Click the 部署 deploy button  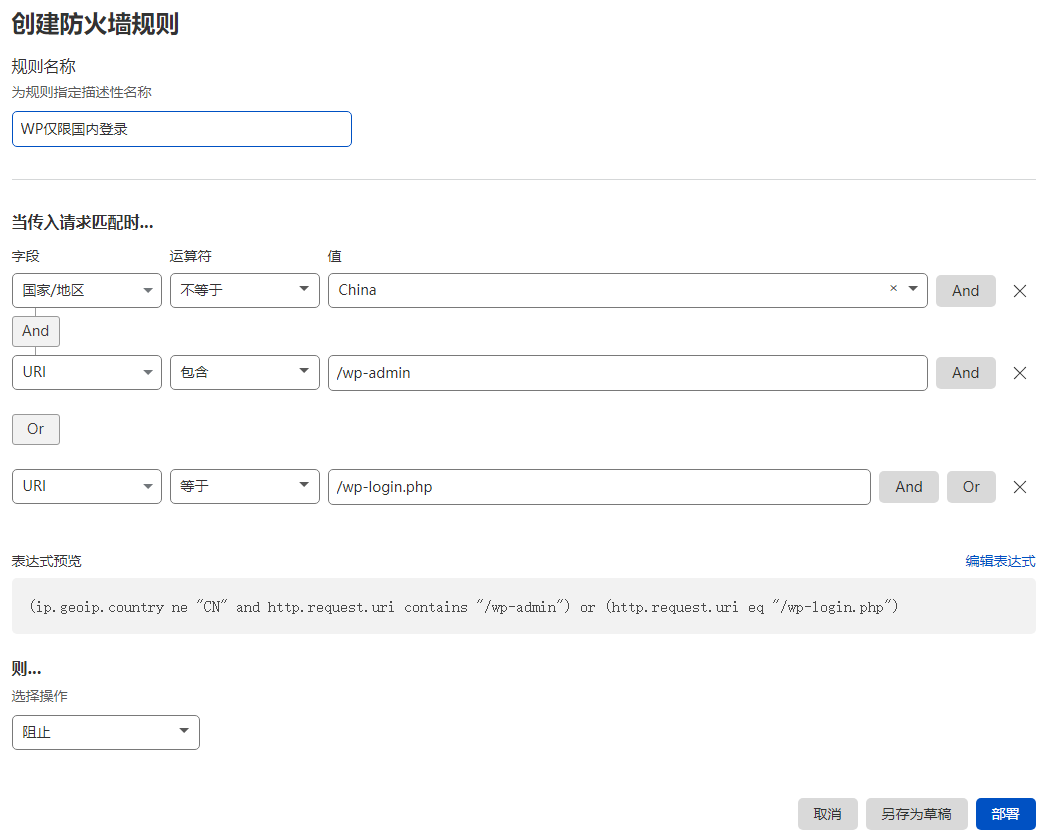click(1005, 814)
